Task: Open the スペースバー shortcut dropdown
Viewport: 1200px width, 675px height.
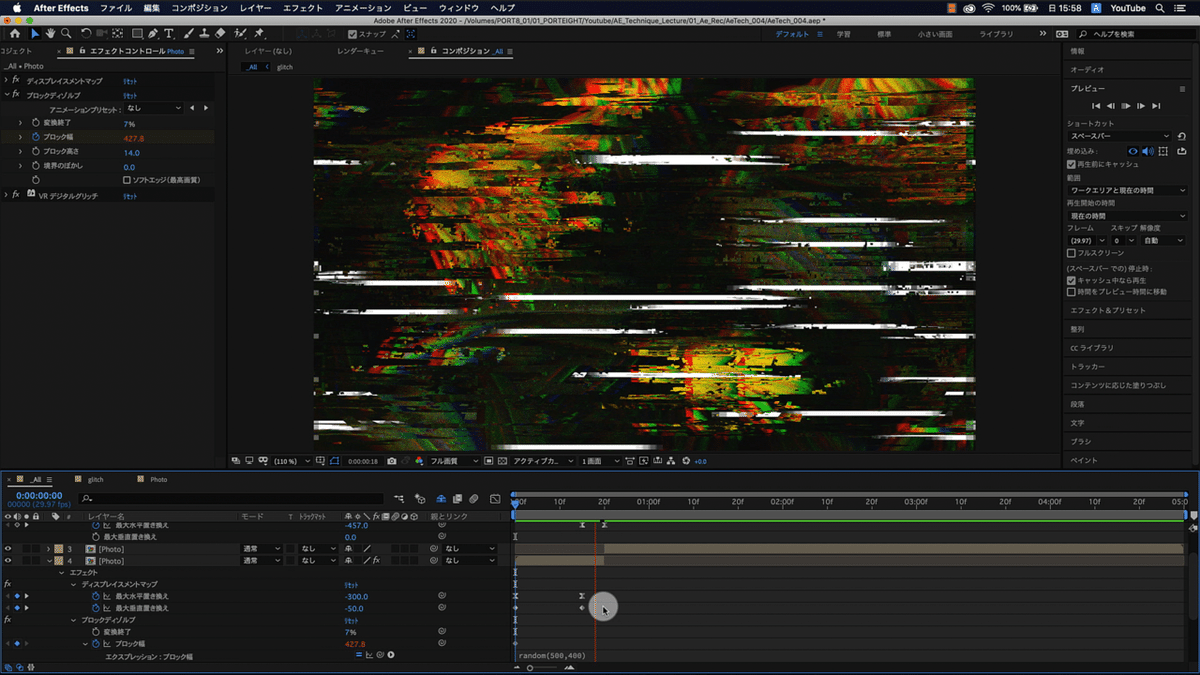Action: point(1119,136)
